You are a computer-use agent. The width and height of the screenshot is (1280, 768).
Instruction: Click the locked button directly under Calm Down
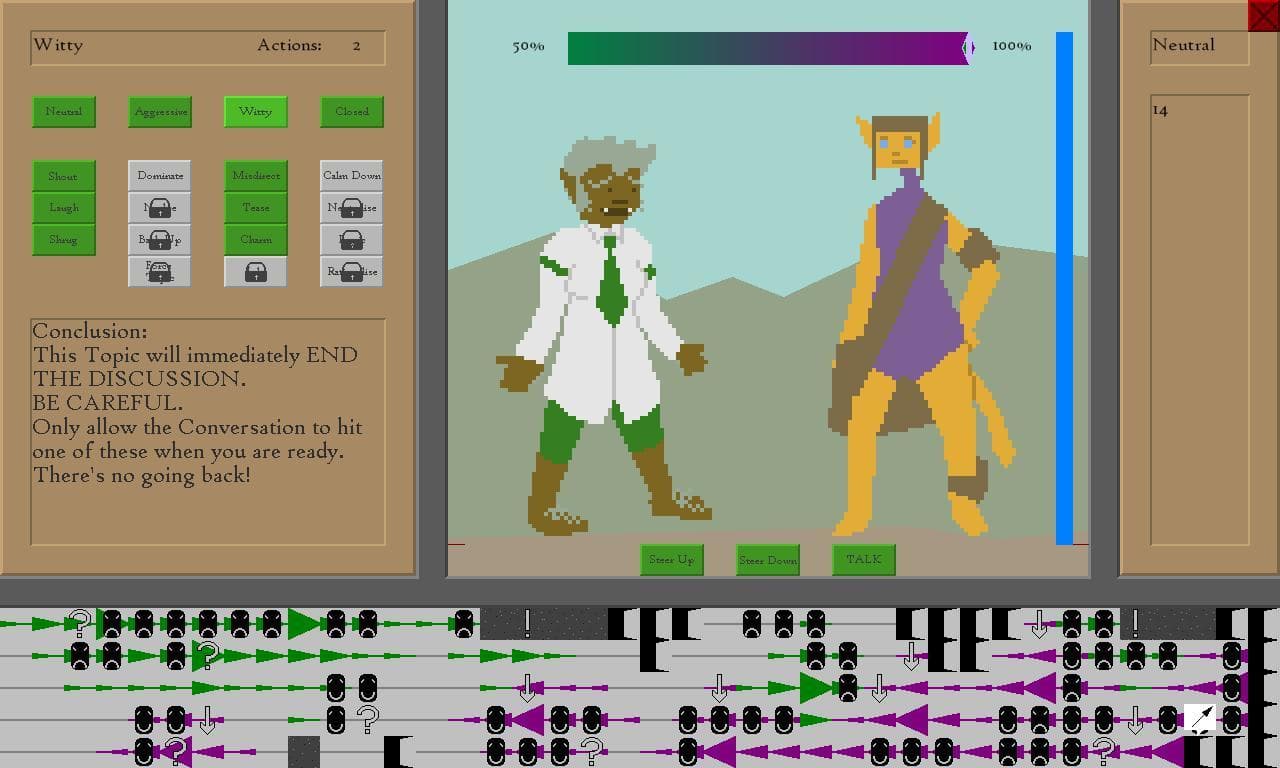click(352, 207)
